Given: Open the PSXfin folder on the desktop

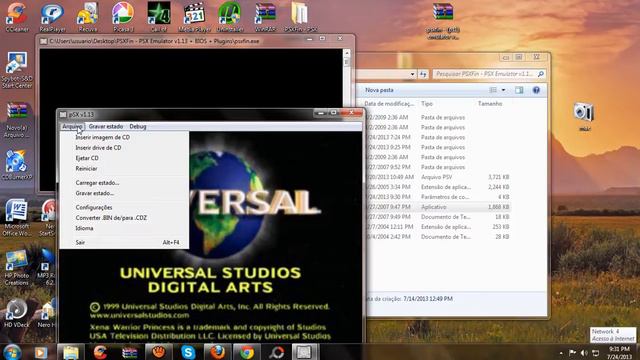Looking at the screenshot, I should [300, 17].
